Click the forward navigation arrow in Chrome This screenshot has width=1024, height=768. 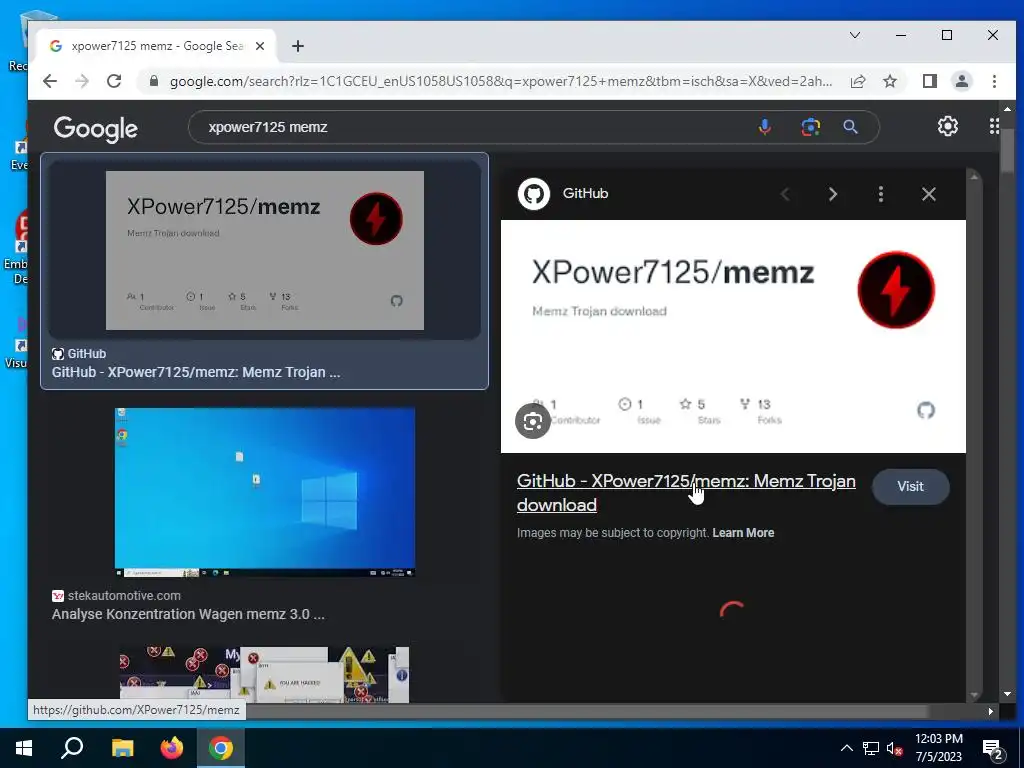(x=82, y=81)
